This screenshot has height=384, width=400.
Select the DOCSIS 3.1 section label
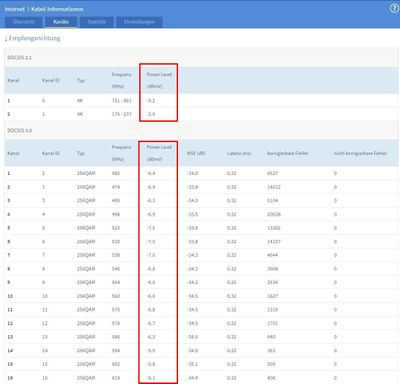tap(20, 58)
